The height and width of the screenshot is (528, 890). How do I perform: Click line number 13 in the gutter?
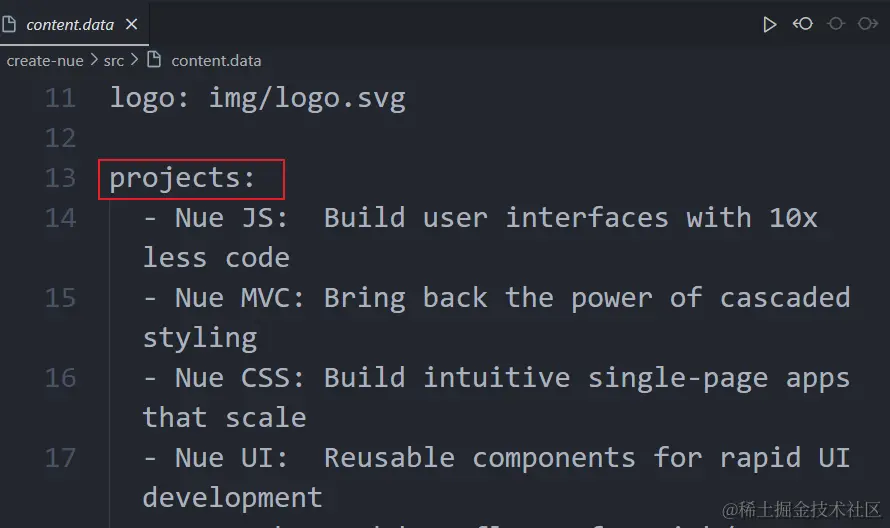click(x=60, y=178)
